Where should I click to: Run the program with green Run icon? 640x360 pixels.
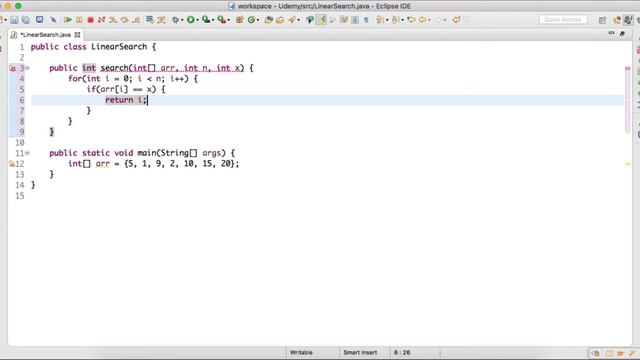pyautogui.click(x=191, y=20)
